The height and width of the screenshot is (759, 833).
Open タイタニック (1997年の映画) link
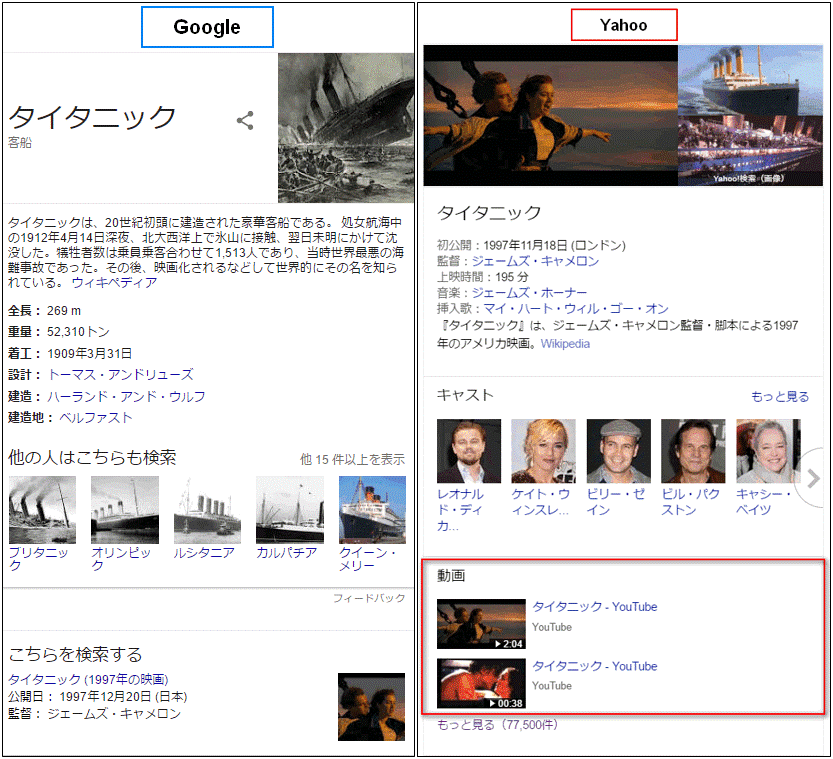tap(88, 679)
